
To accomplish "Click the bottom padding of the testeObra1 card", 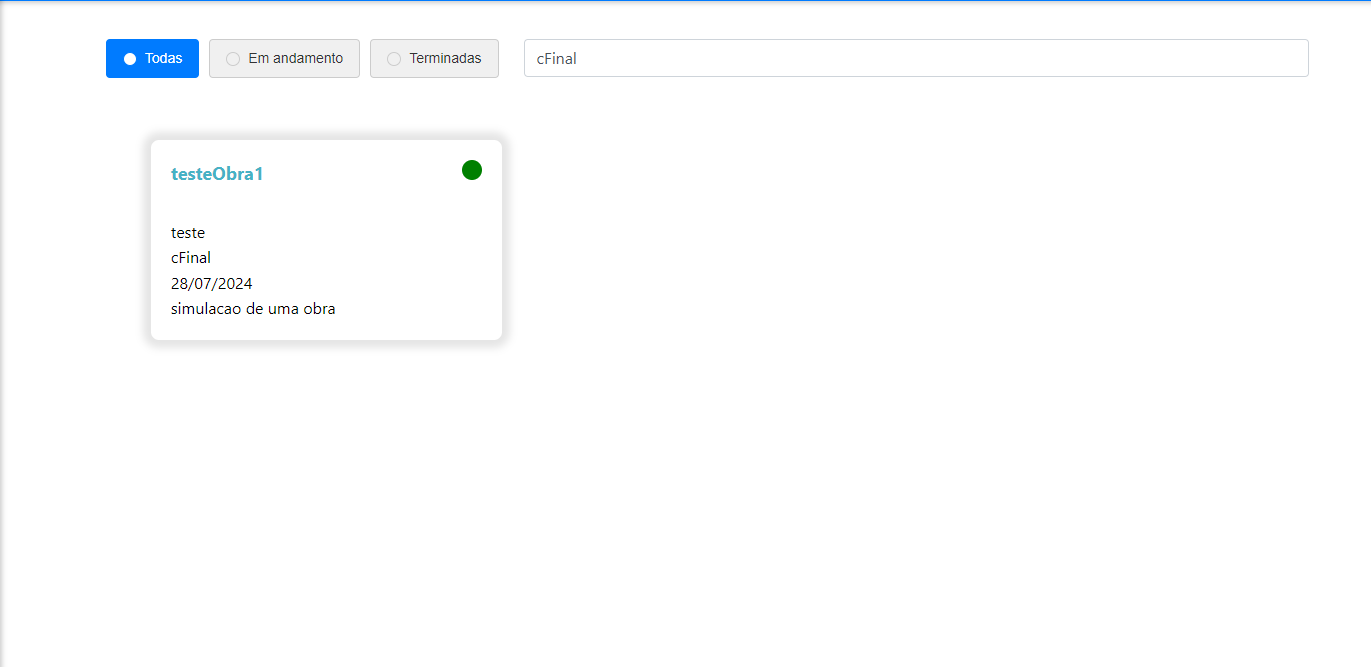I will [326, 330].
